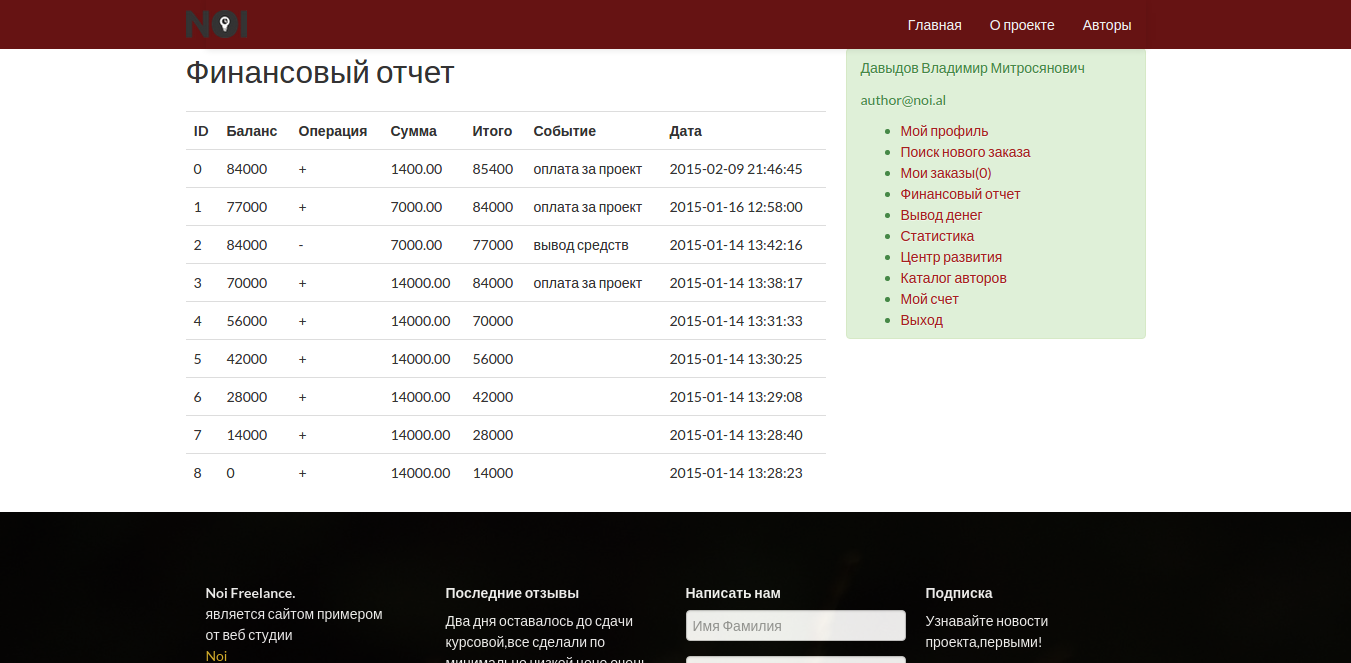Open Каталог авторов link
The height and width of the screenshot is (663, 1351).
point(953,278)
